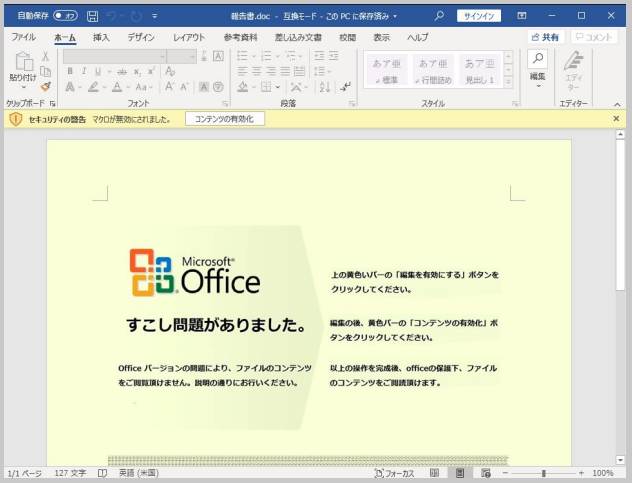
Task: Click the Text Highlight Color pen icon
Action: pos(93,87)
